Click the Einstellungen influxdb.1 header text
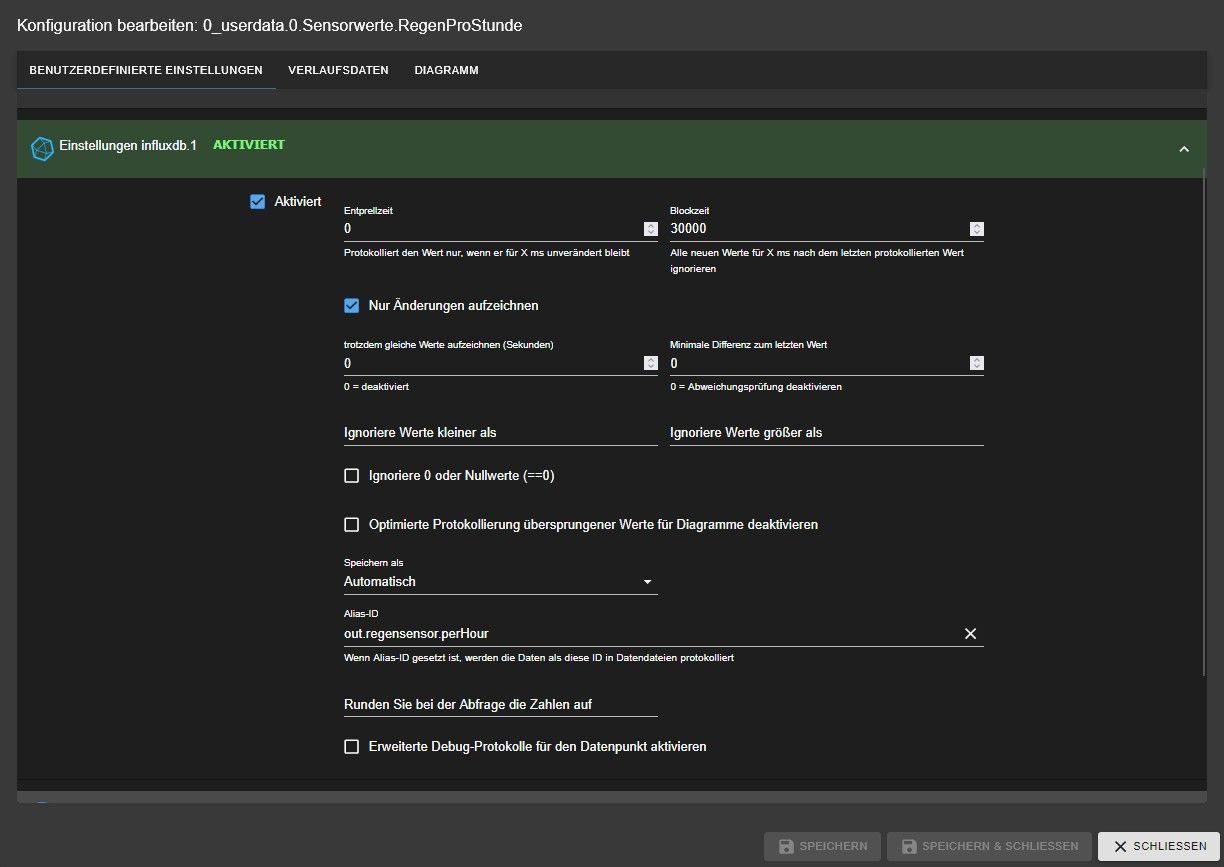The image size is (1224, 867). [x=128, y=146]
